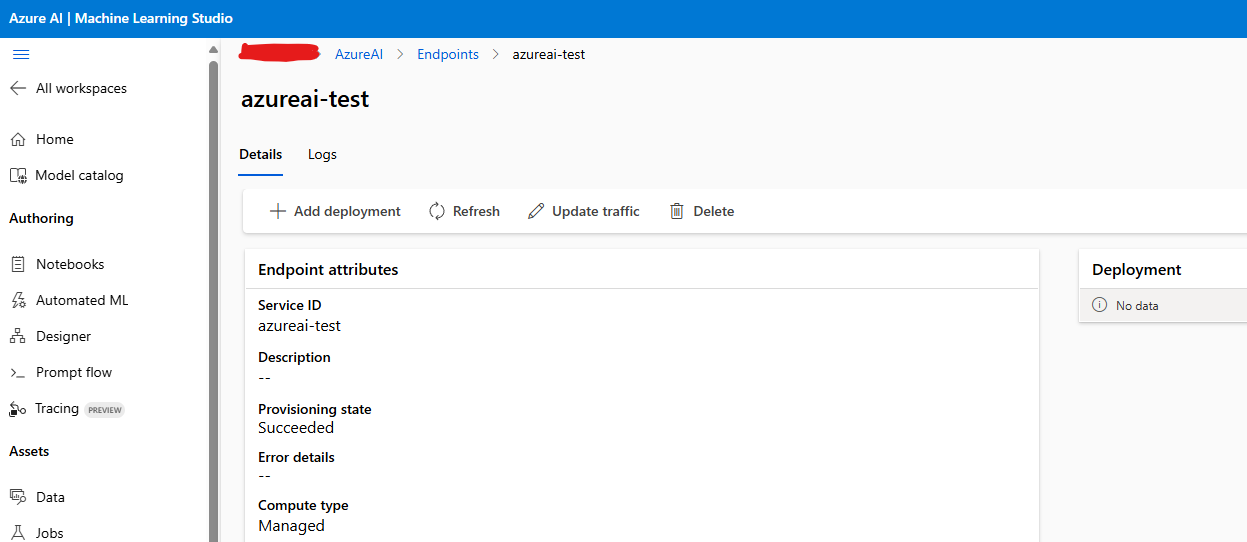Click the Deployment panel heading
This screenshot has height=542, width=1247.
coord(1137,269)
